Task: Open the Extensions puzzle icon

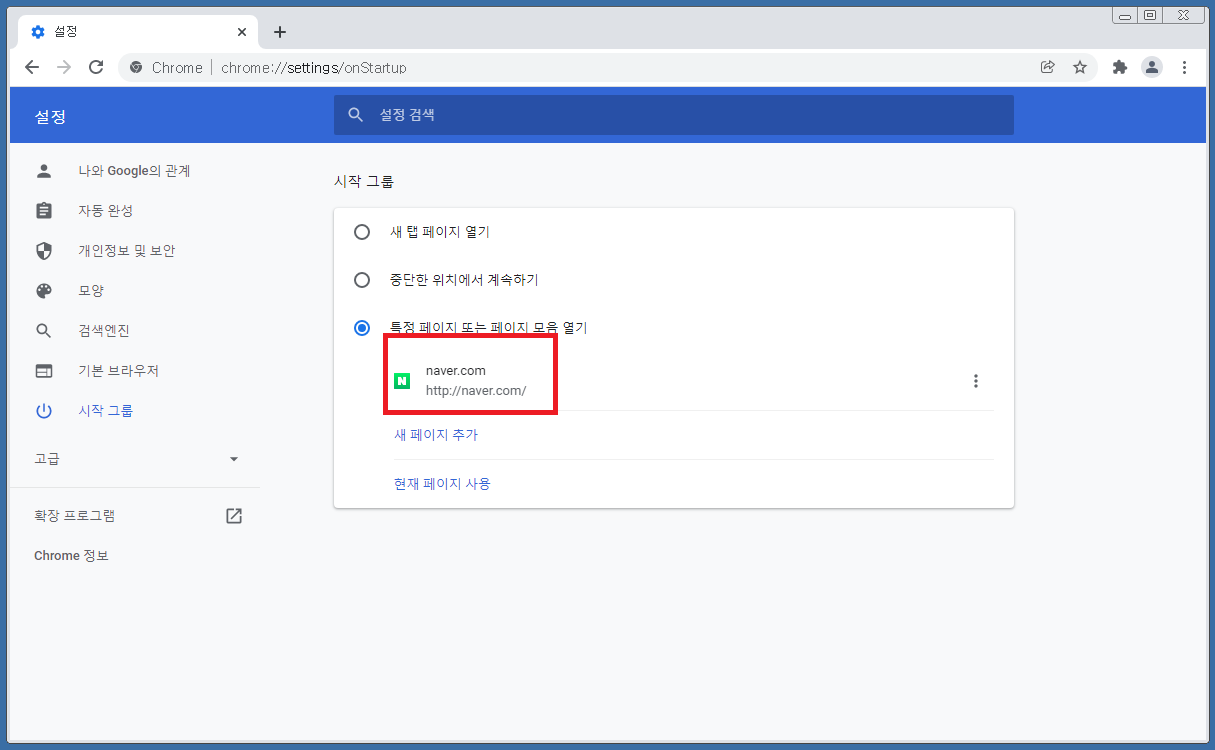Action: tap(1120, 67)
